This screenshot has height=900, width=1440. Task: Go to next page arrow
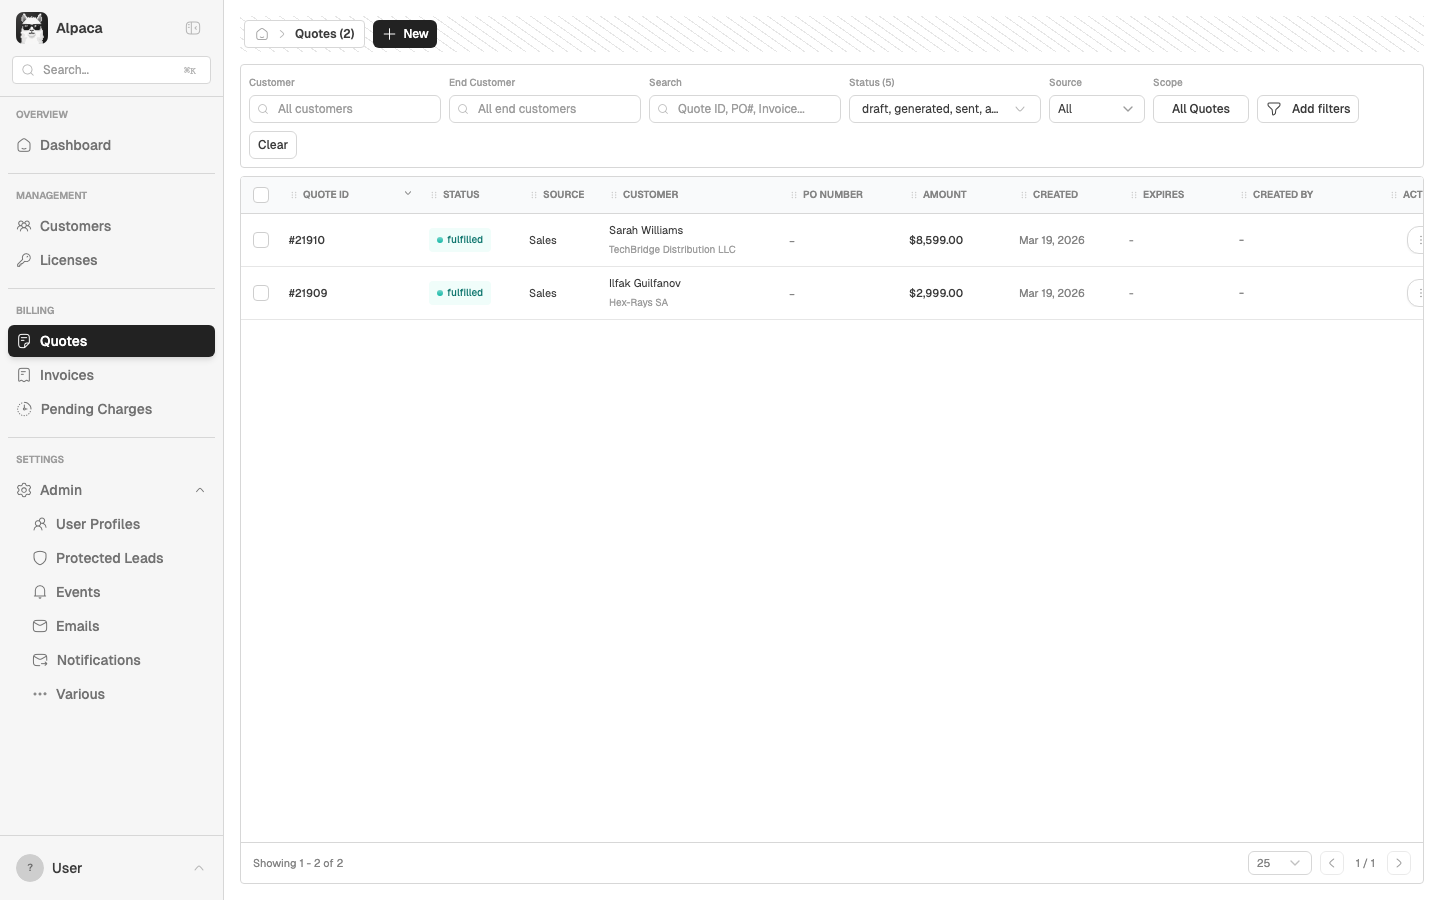tap(1399, 863)
